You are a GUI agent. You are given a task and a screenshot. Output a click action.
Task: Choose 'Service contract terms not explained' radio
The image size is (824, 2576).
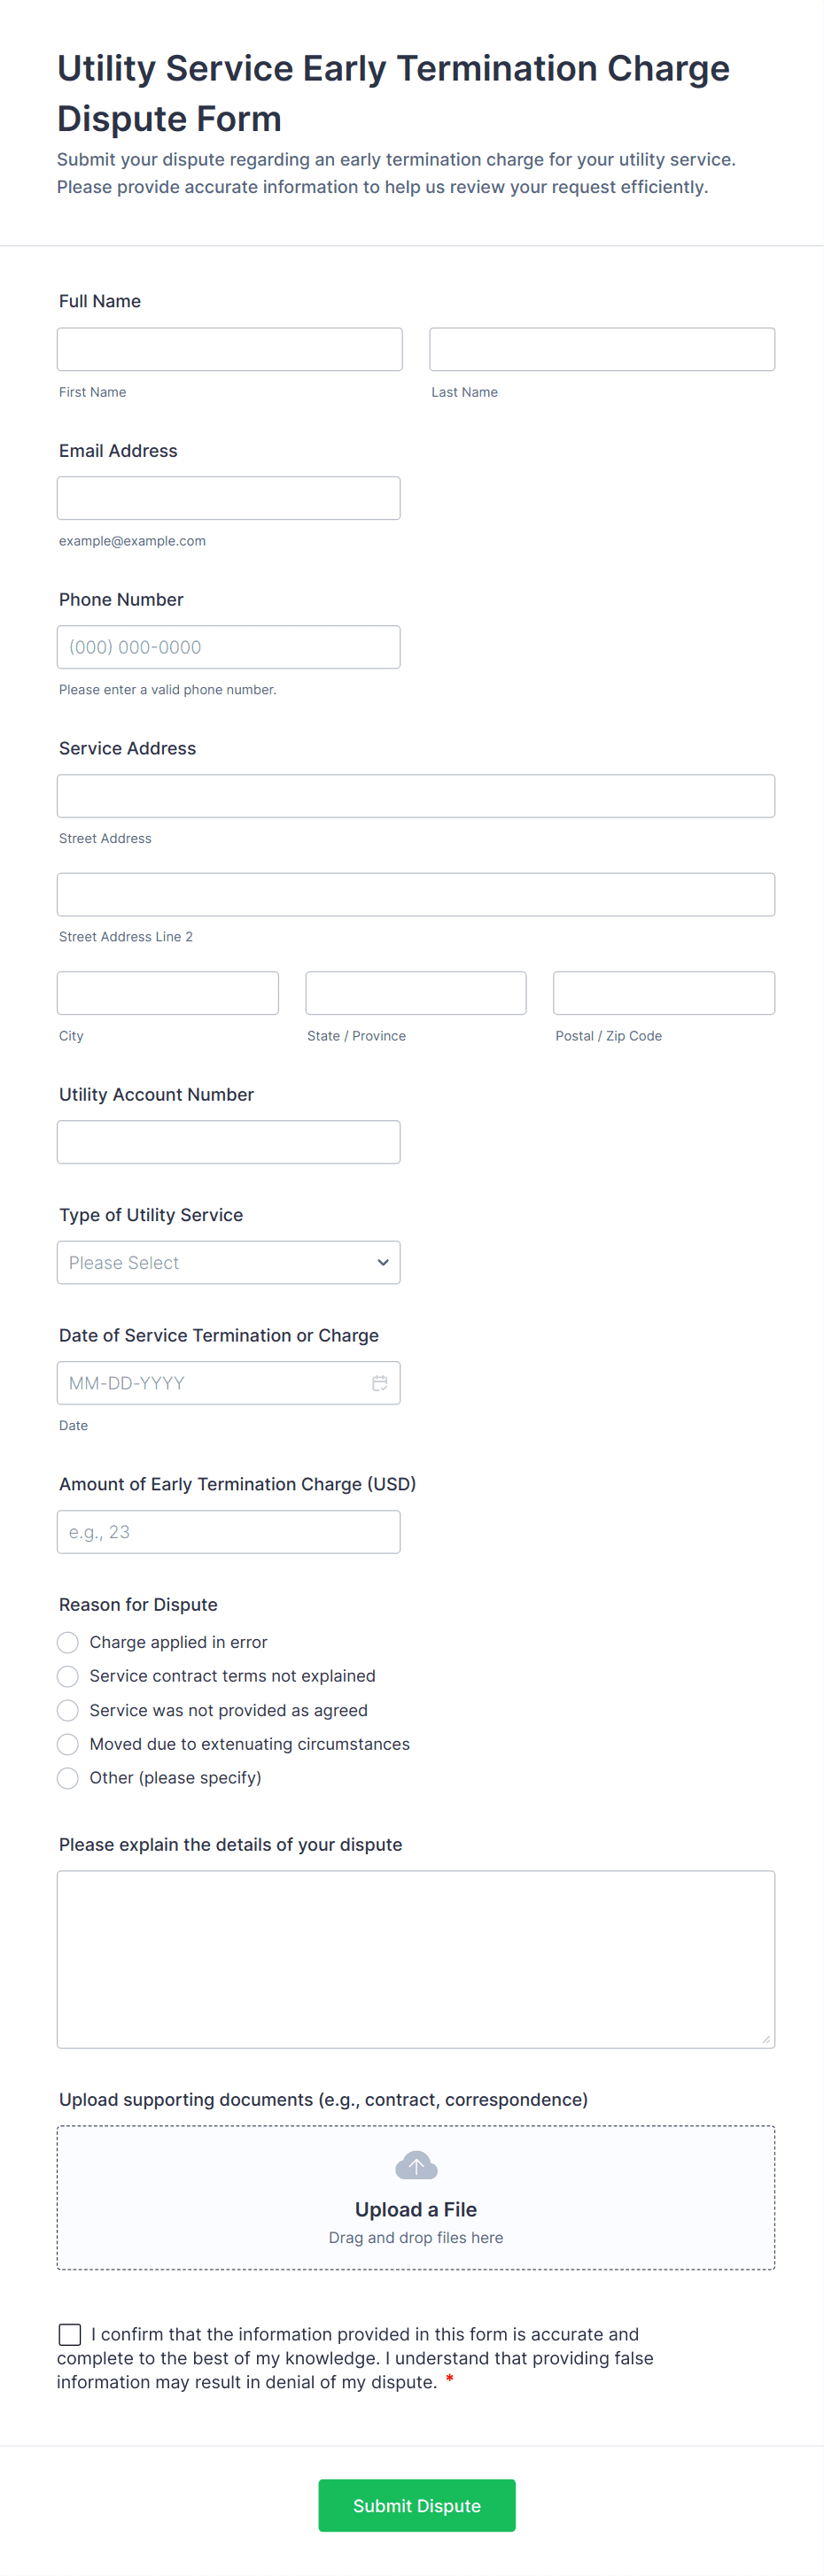68,1676
